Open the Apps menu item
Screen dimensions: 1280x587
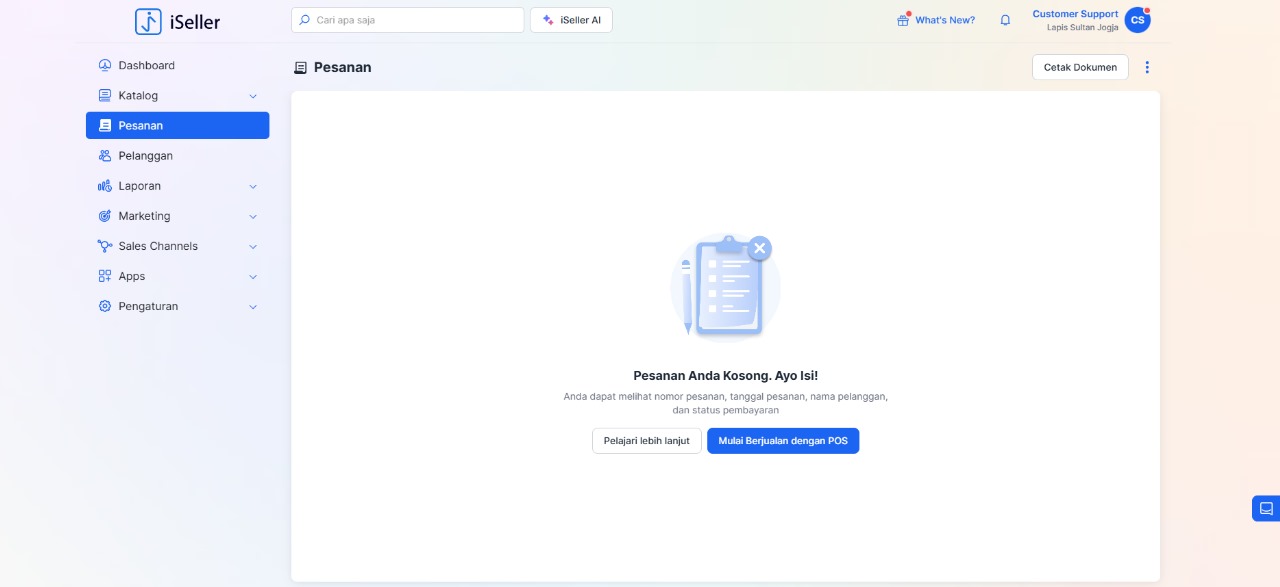point(132,276)
